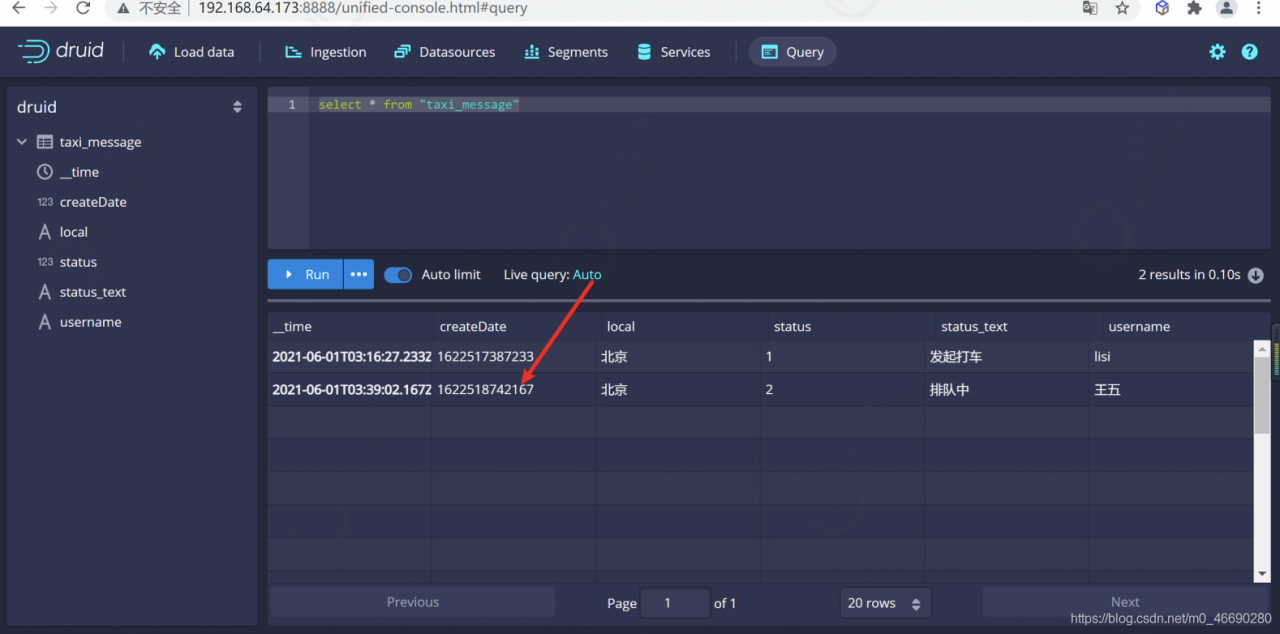This screenshot has width=1280, height=634.
Task: Click the cell value 1622517387233
Action: click(x=485, y=357)
